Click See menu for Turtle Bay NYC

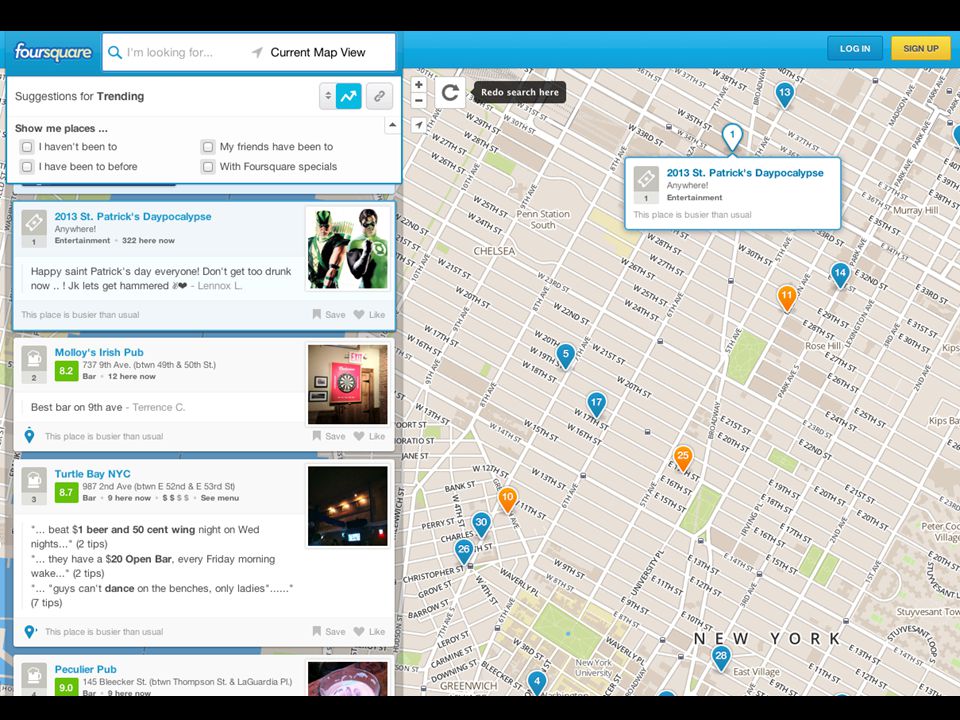click(220, 498)
